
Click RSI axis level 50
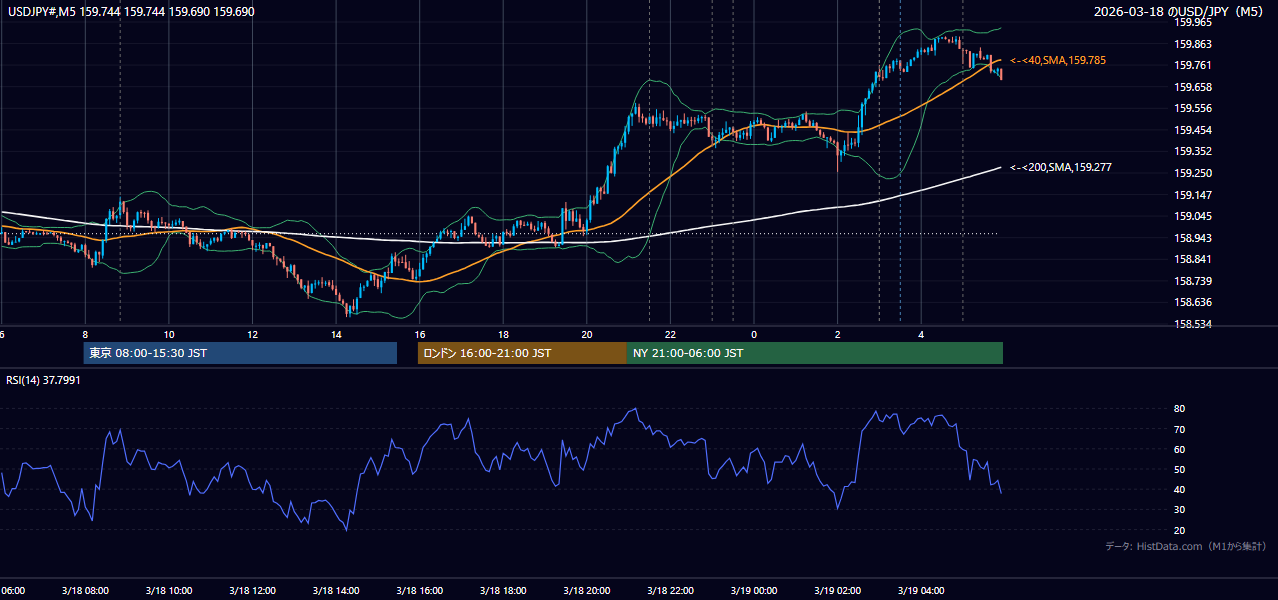(x=1179, y=469)
